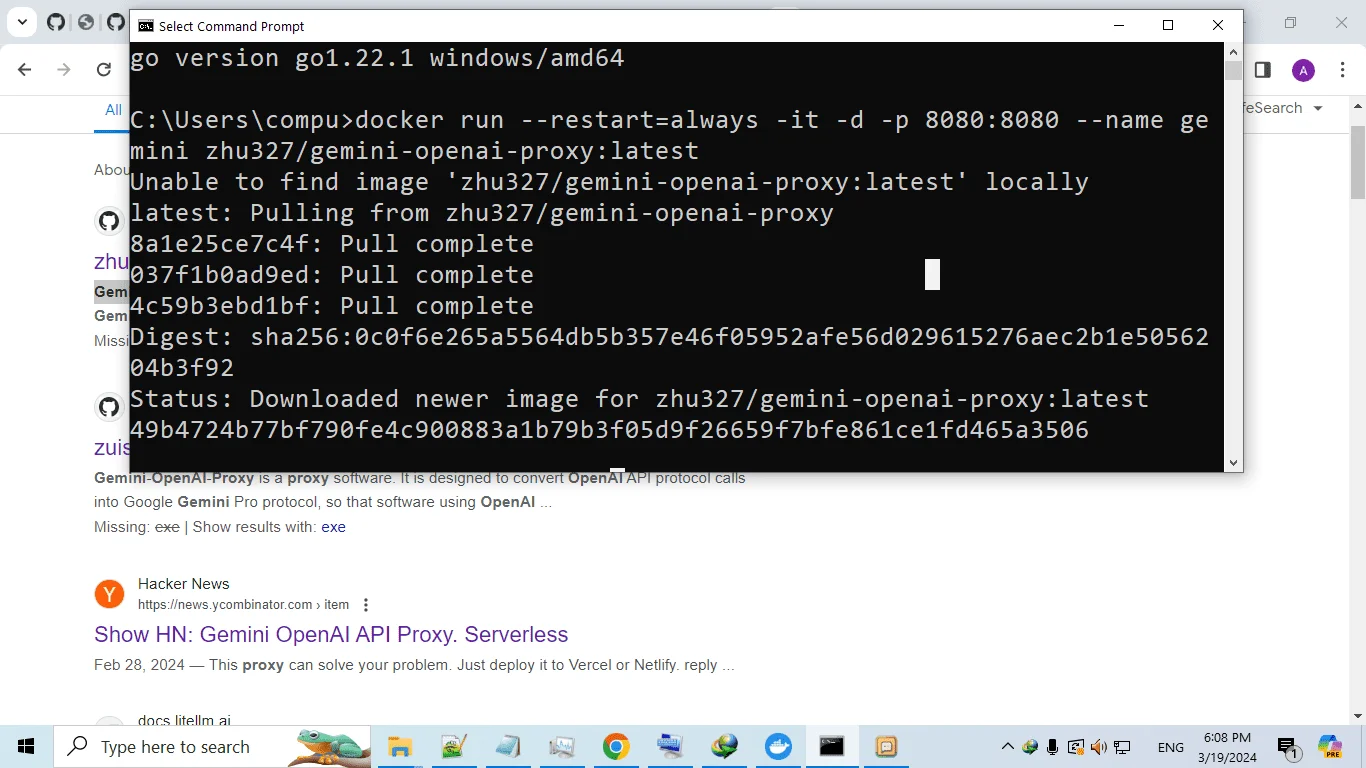Image resolution: width=1366 pixels, height=768 pixels.
Task: Open the Chrome profile avatar A
Action: tap(1303, 70)
